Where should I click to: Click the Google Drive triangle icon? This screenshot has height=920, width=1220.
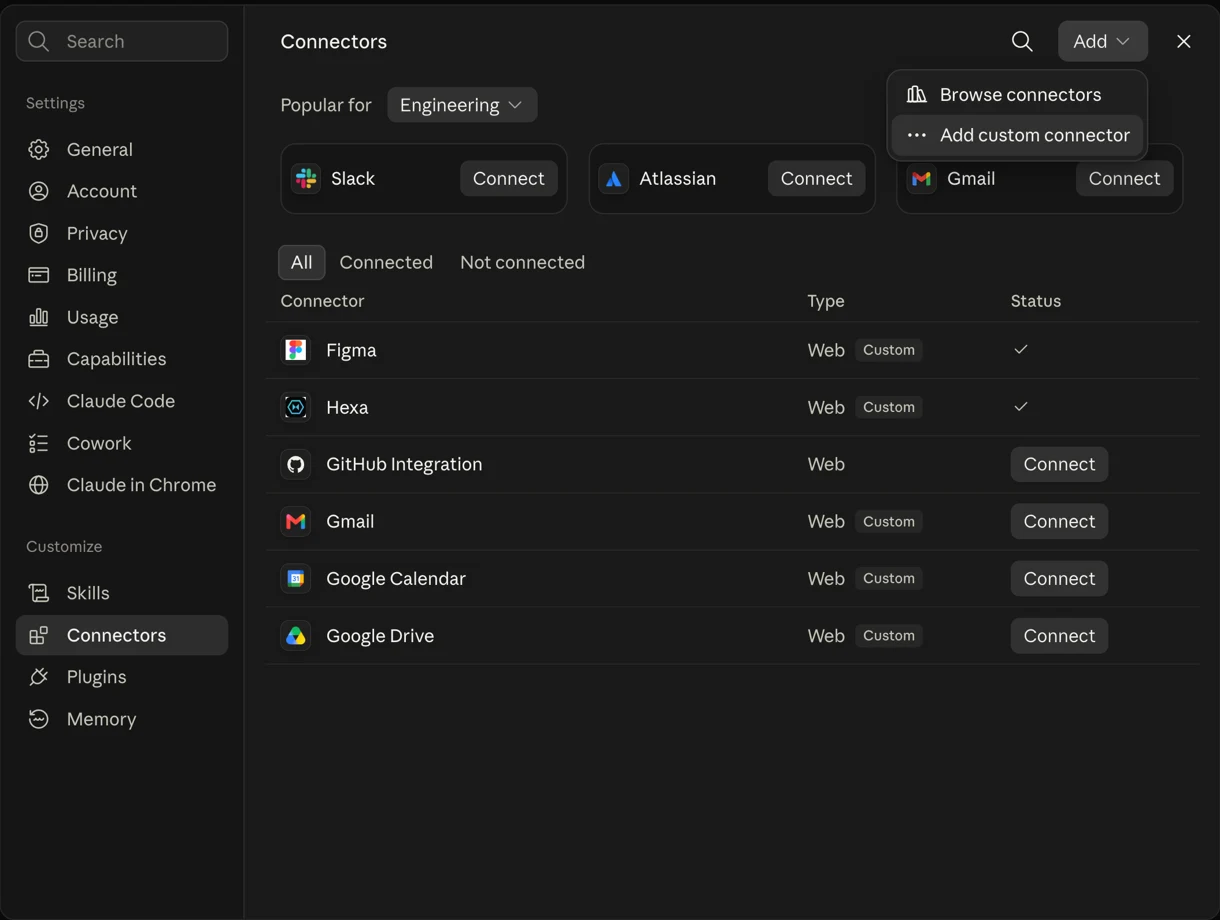tap(296, 635)
